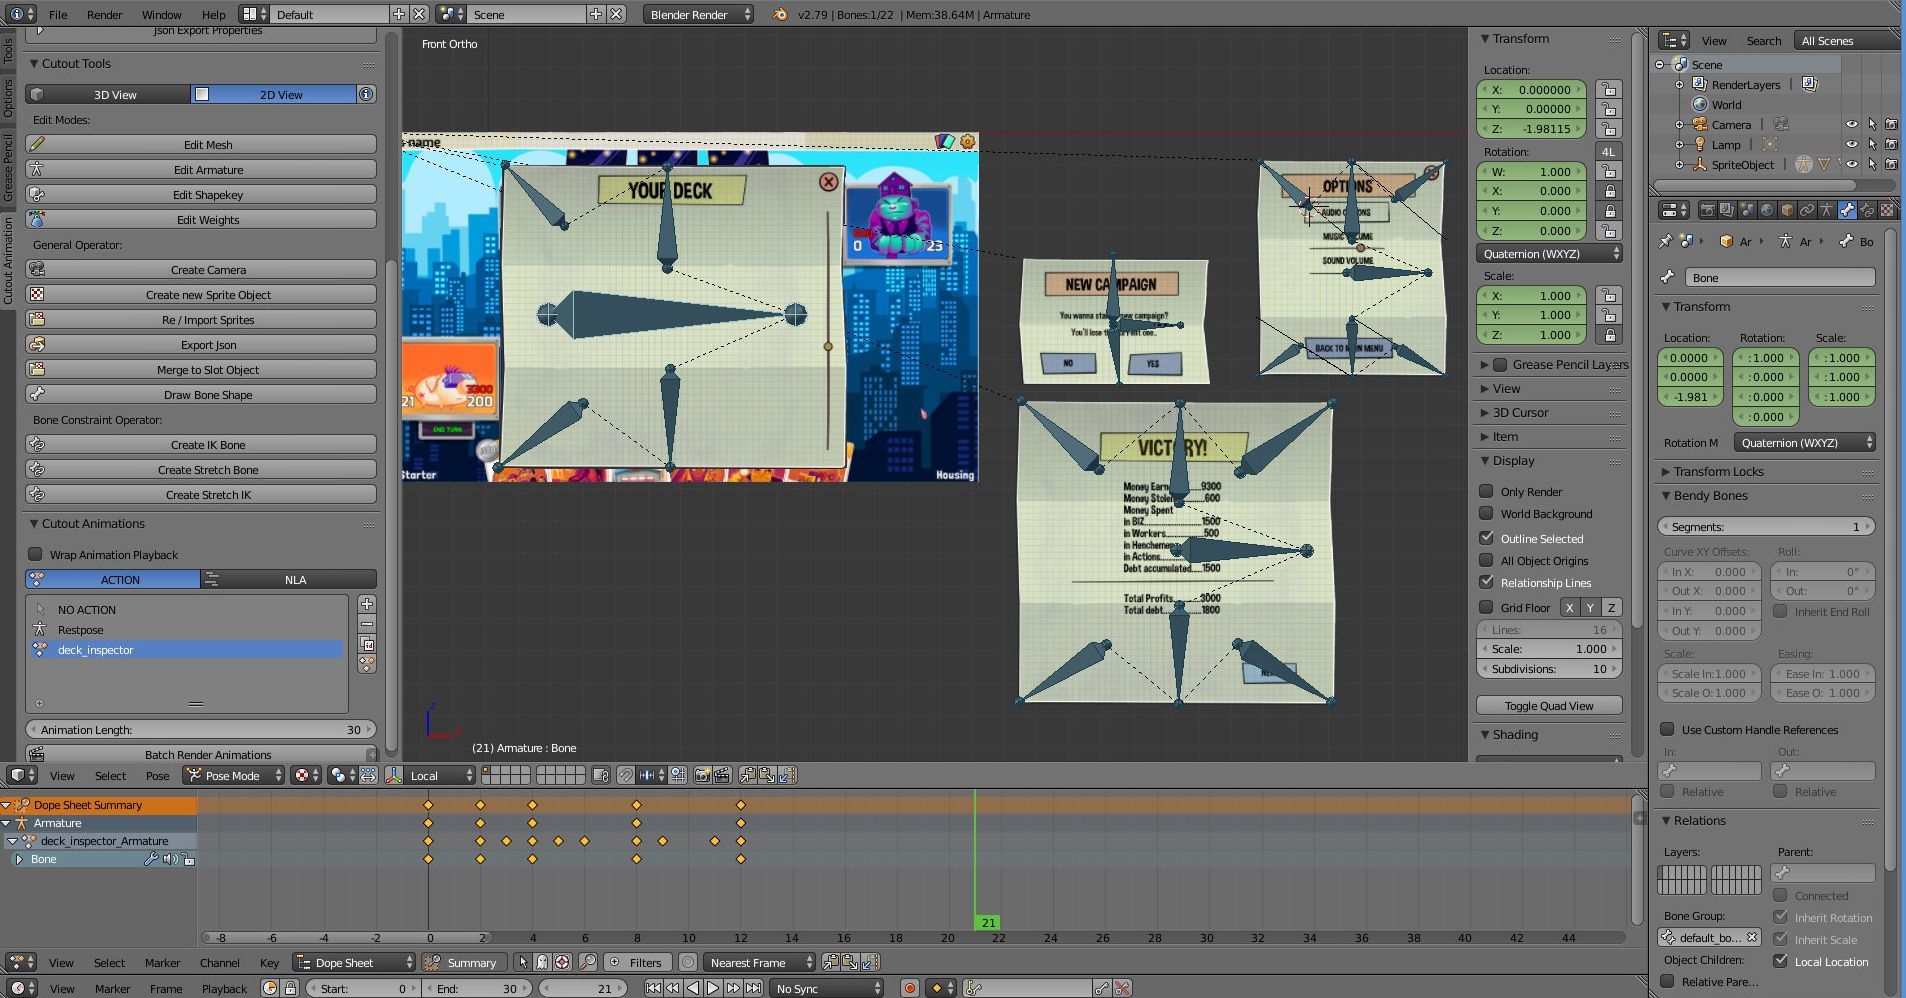The image size is (1906, 998).
Task: Click the Animation Length slider field
Action: (201, 730)
